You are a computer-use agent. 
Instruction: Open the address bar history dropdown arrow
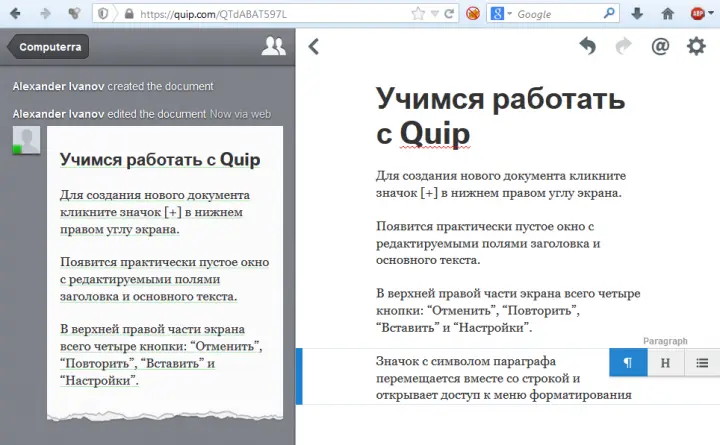click(x=434, y=14)
